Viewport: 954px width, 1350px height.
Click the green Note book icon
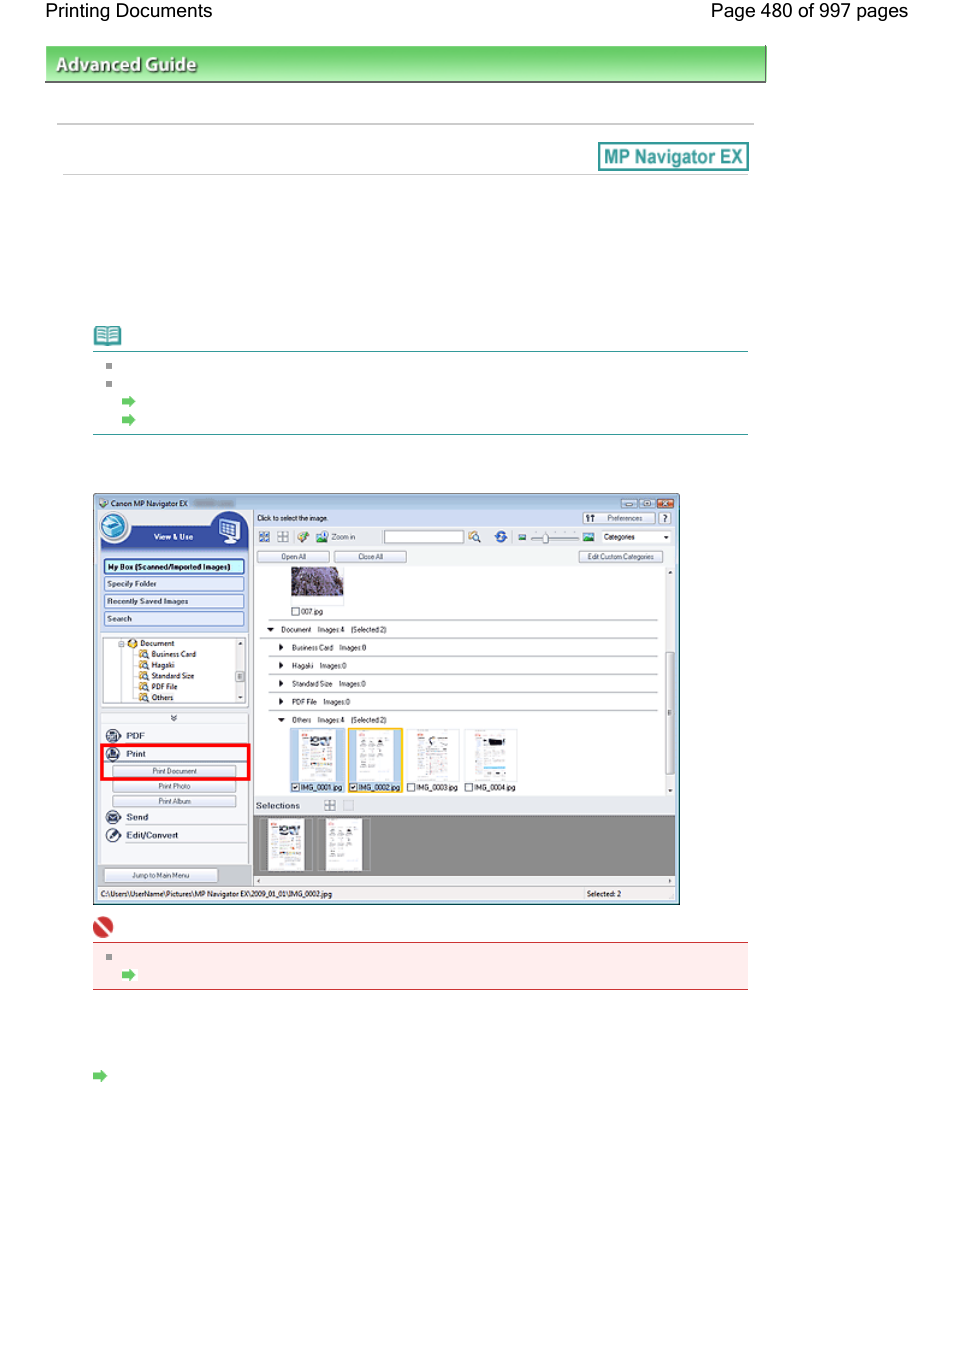[x=108, y=335]
